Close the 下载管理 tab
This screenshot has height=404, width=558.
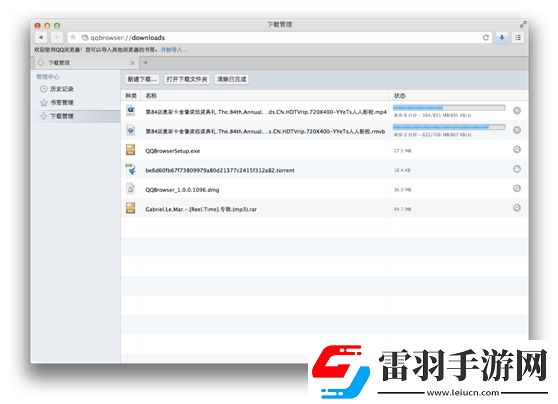coord(132,63)
